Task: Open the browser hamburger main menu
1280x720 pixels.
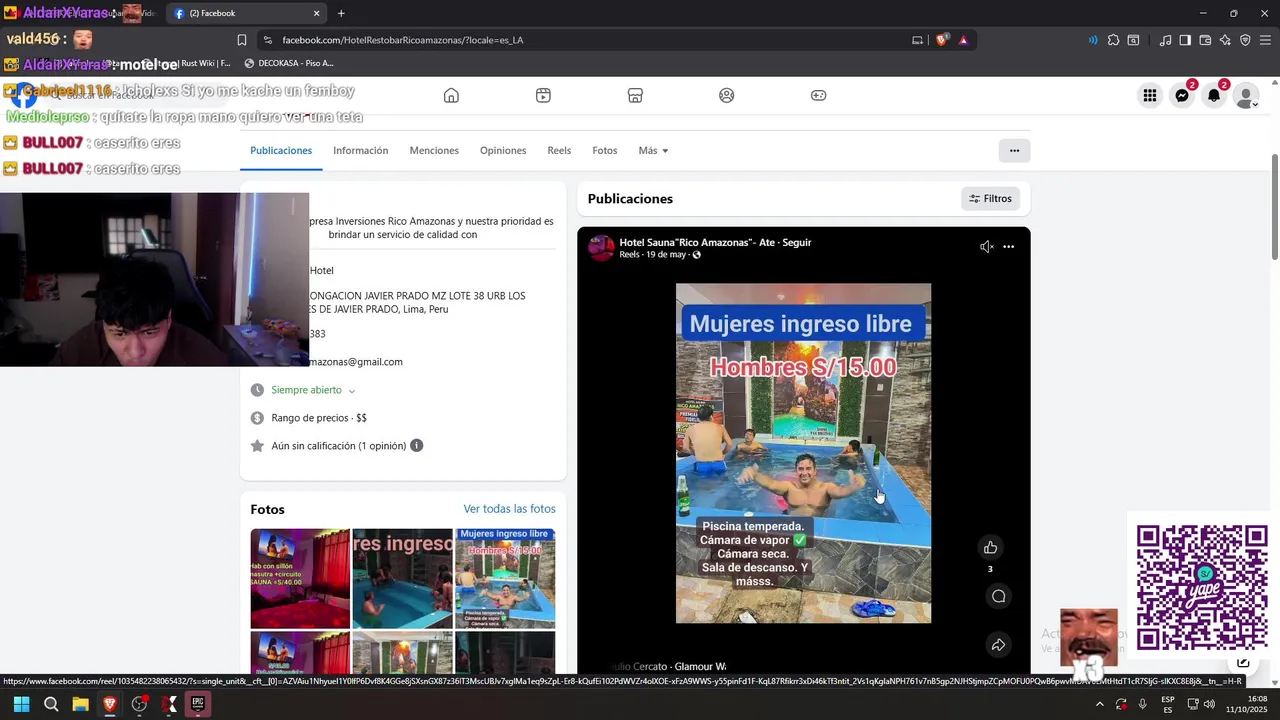Action: (x=1265, y=40)
